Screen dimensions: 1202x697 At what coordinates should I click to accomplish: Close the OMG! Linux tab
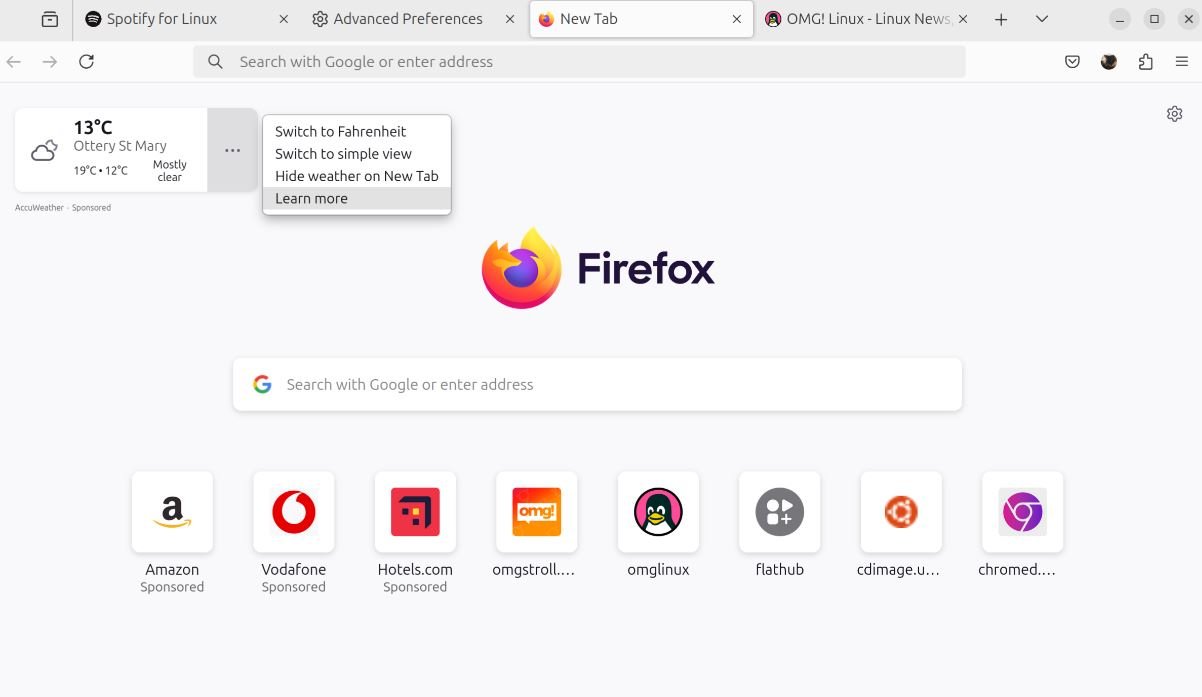[964, 19]
